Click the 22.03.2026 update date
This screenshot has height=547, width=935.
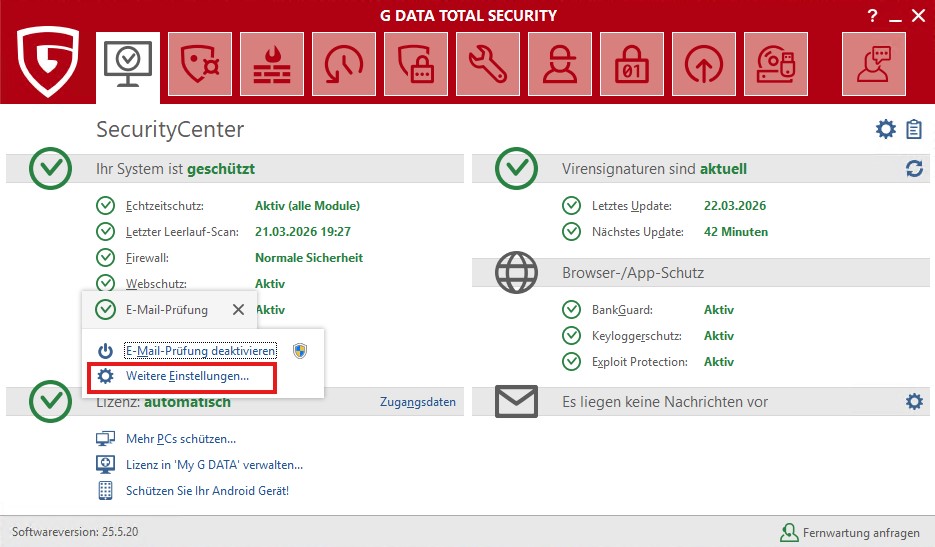(735, 206)
